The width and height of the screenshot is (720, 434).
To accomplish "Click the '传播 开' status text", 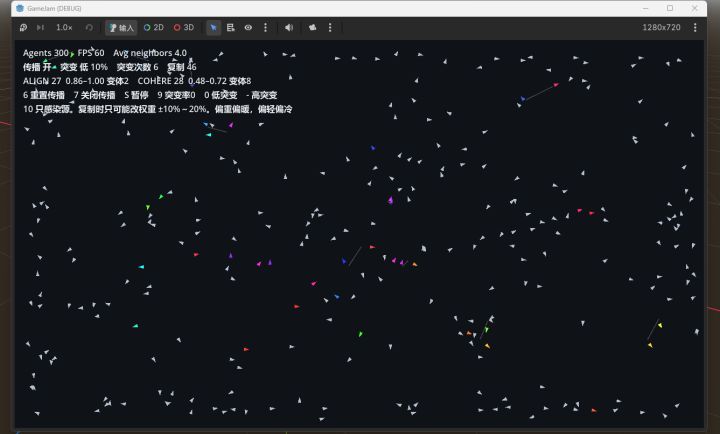I will (37, 67).
